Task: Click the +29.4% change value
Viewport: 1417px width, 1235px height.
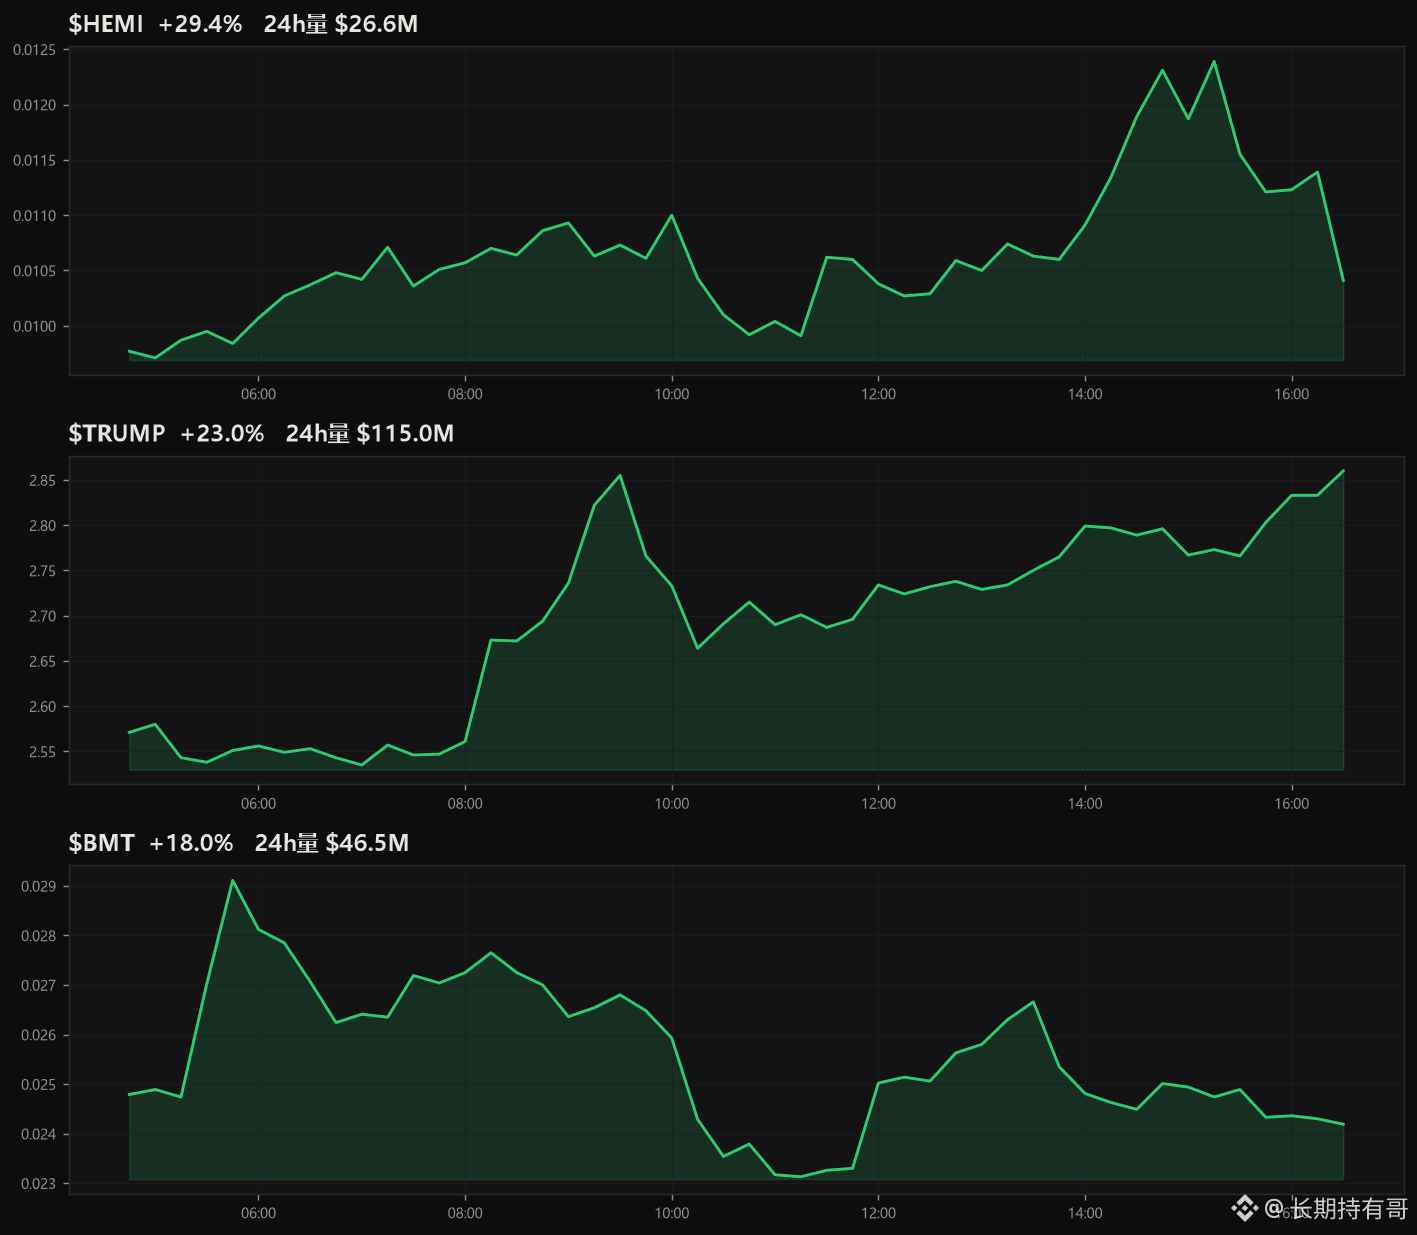Action: [200, 24]
